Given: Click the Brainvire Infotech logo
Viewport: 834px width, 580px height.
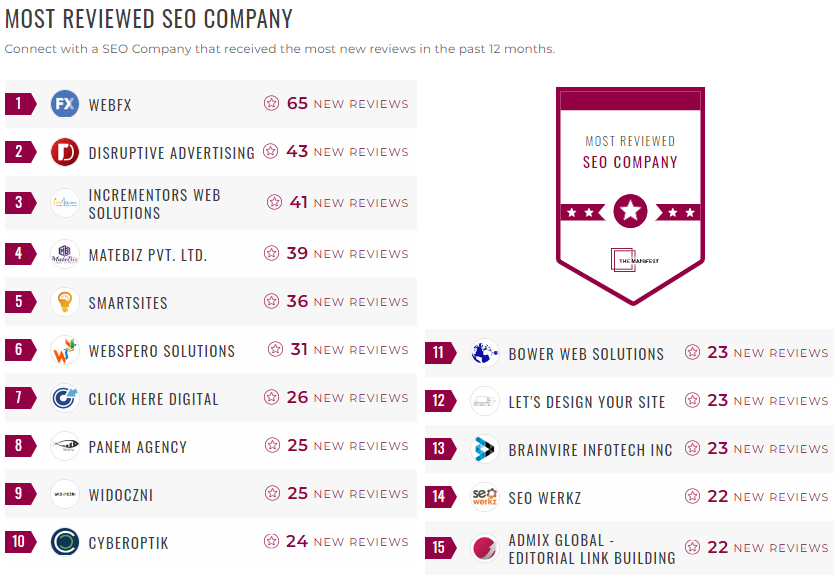Looking at the screenshot, I should pyautogui.click(x=484, y=449).
